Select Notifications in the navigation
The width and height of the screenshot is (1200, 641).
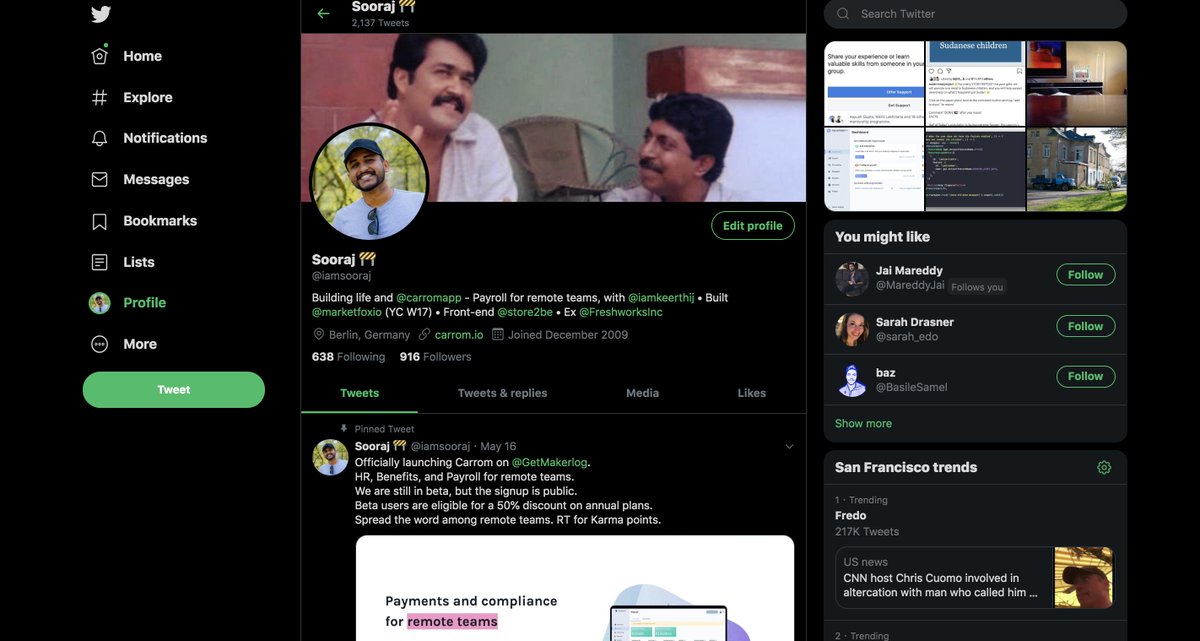coord(165,138)
